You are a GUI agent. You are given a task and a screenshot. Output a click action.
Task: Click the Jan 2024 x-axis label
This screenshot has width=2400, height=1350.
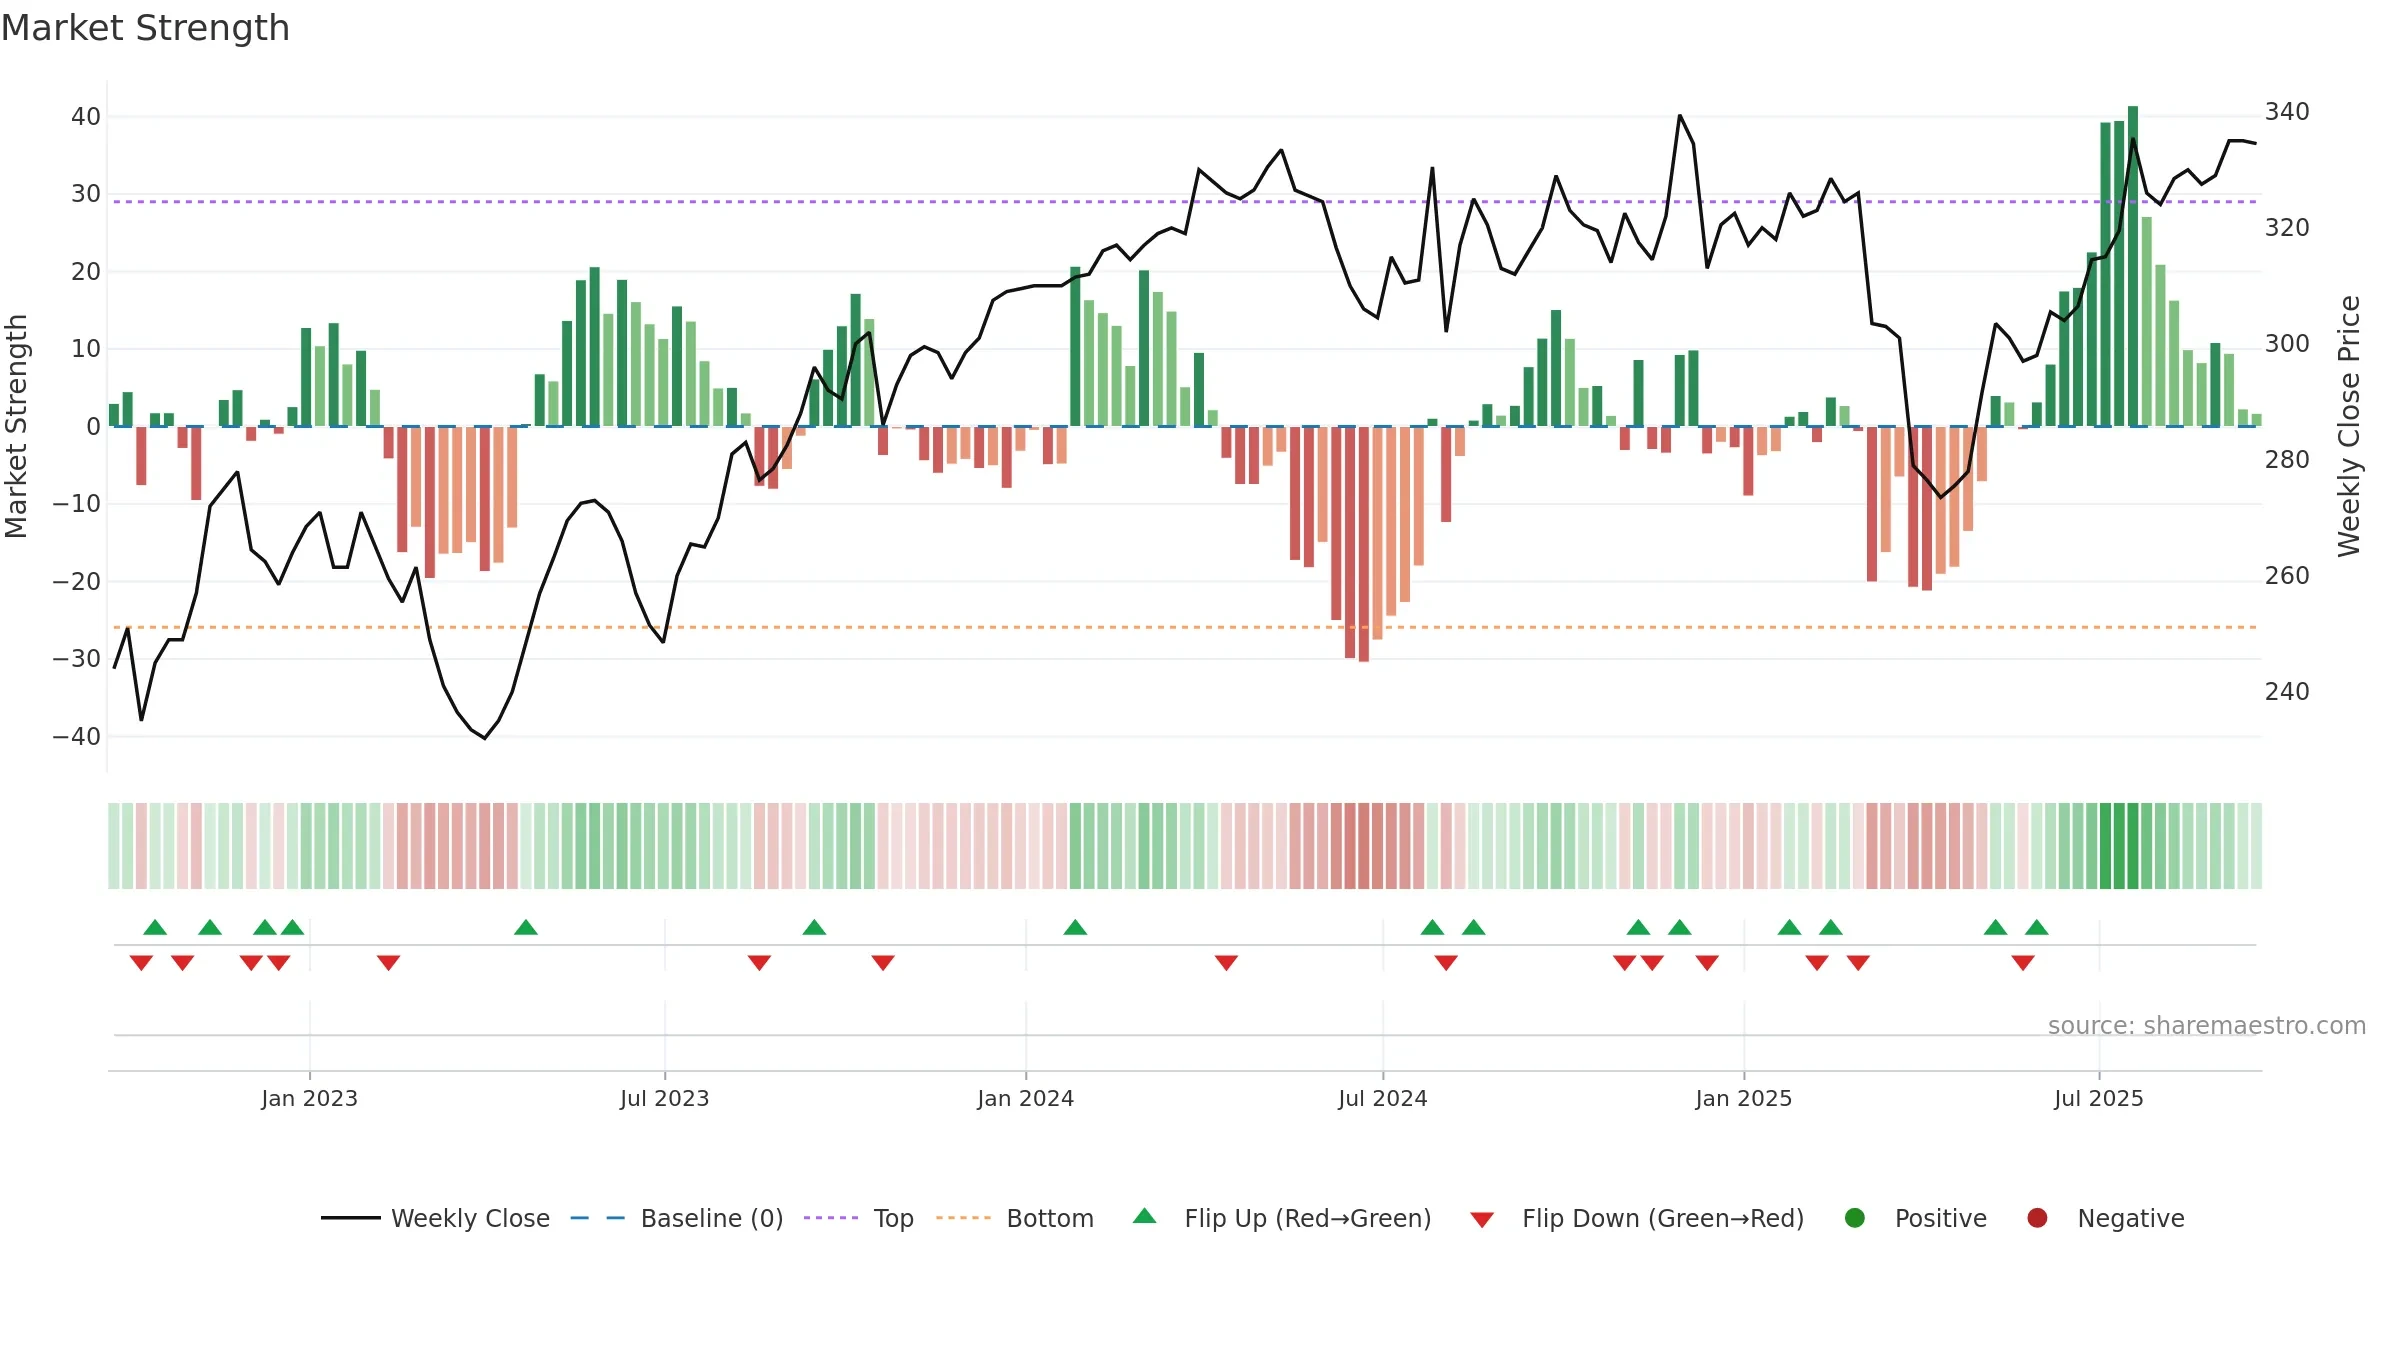click(1025, 1098)
